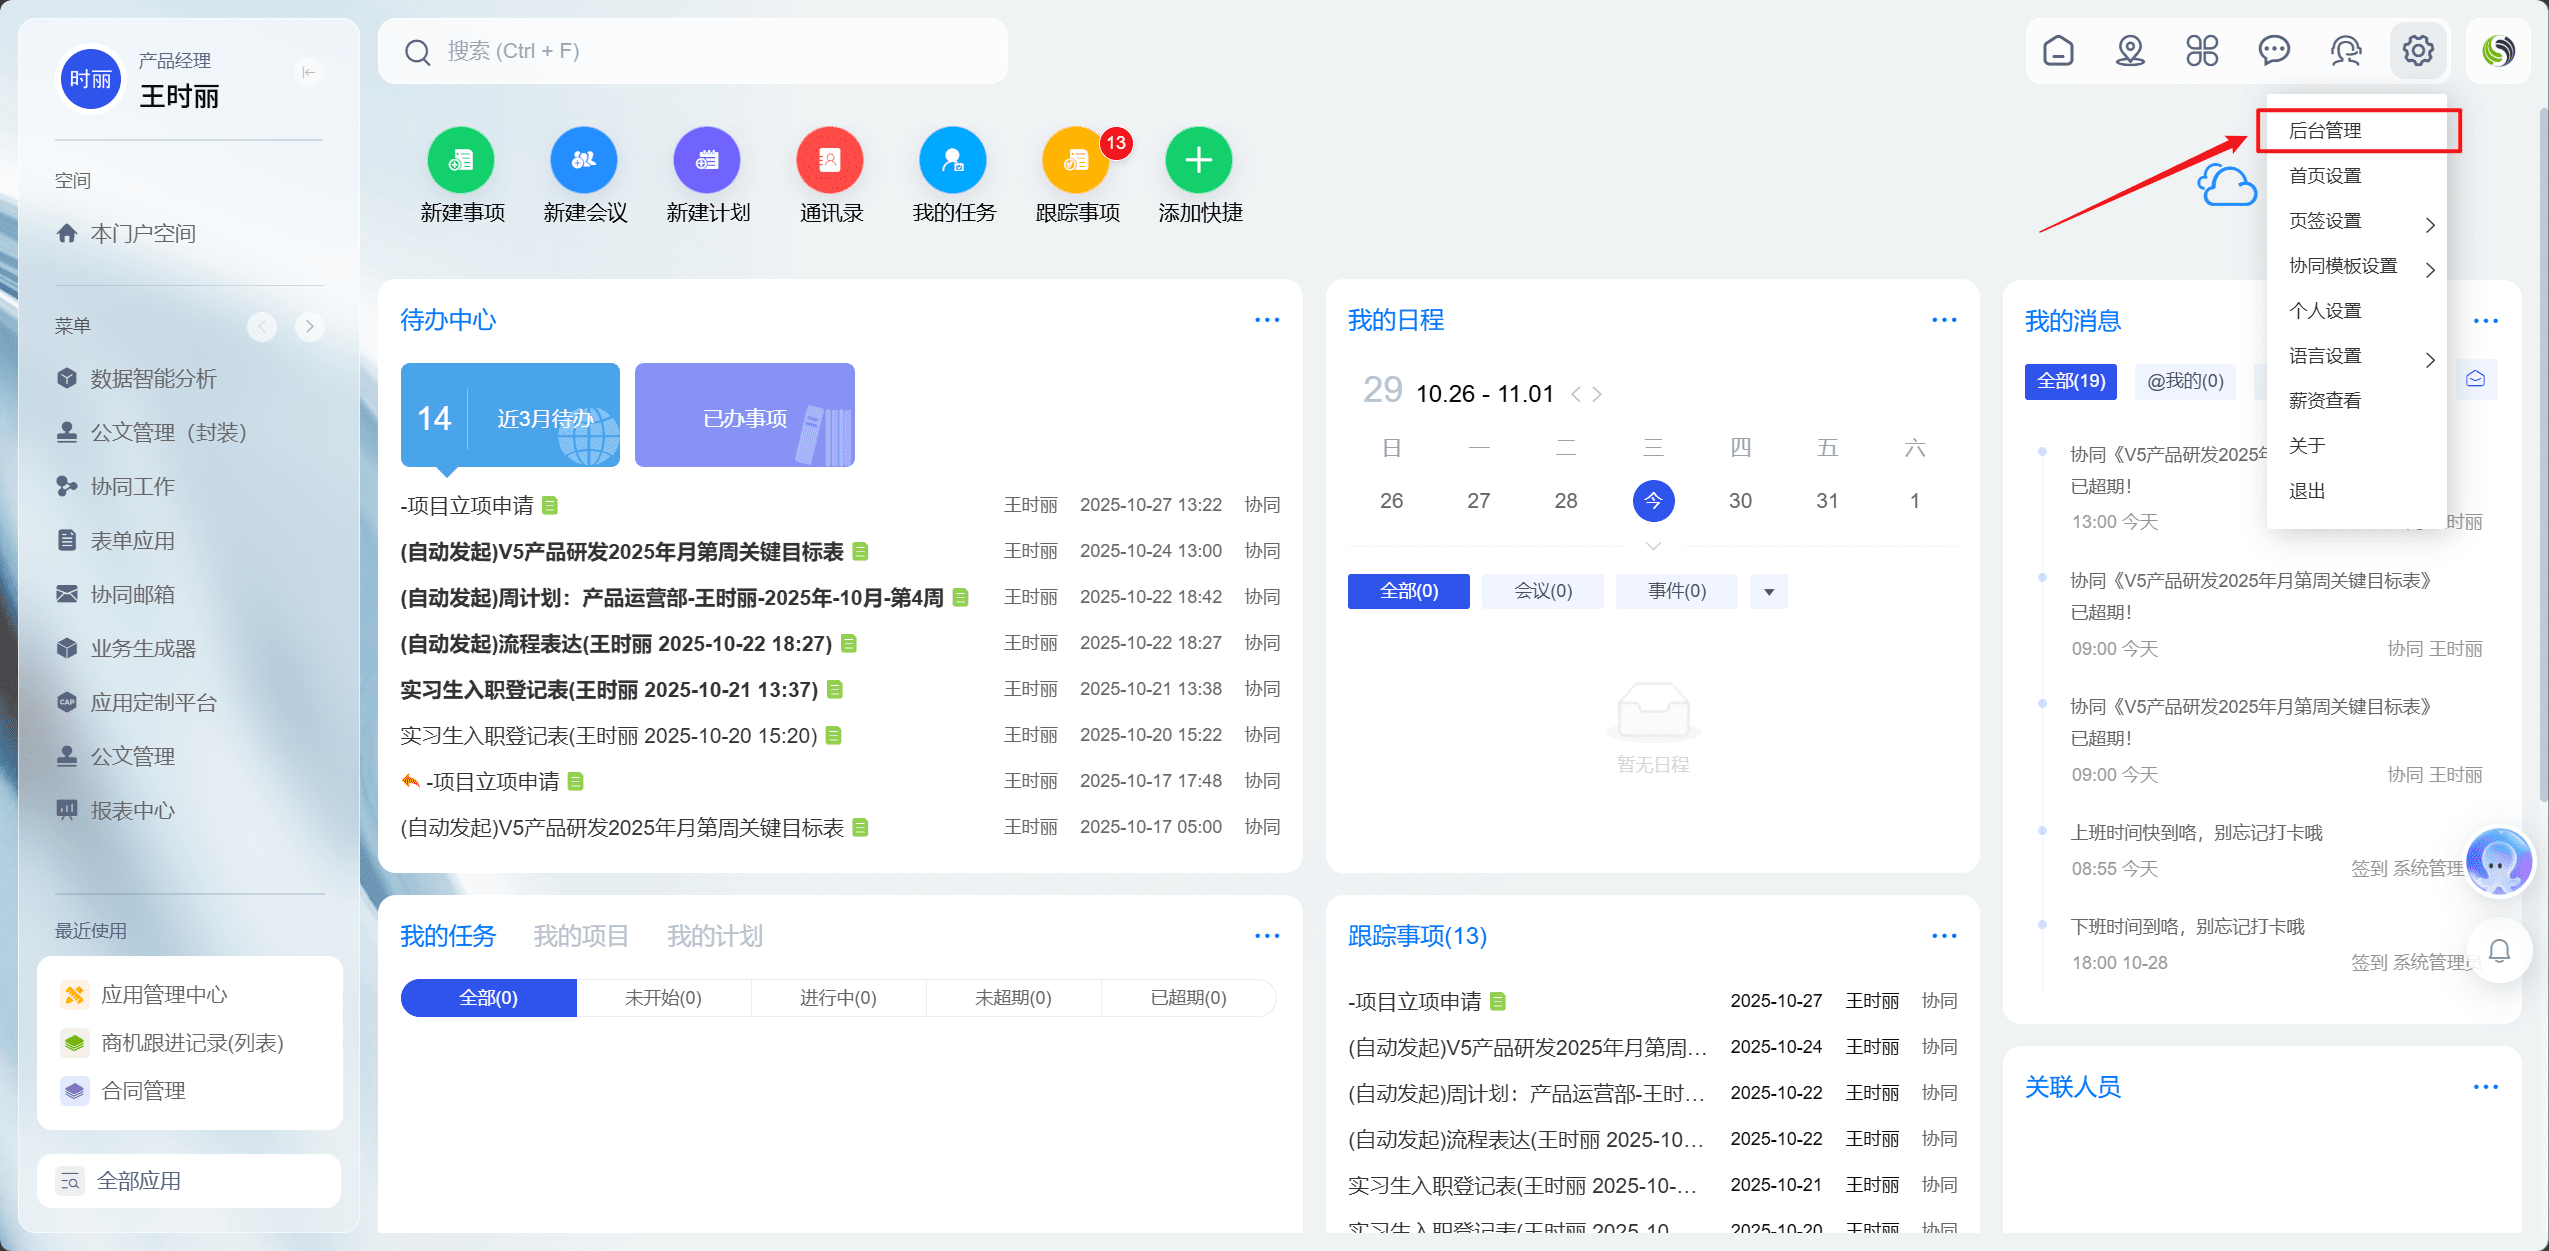This screenshot has width=2549, height=1251.
Task: Open 表单应用 in sidebar menu
Action: [x=116, y=540]
